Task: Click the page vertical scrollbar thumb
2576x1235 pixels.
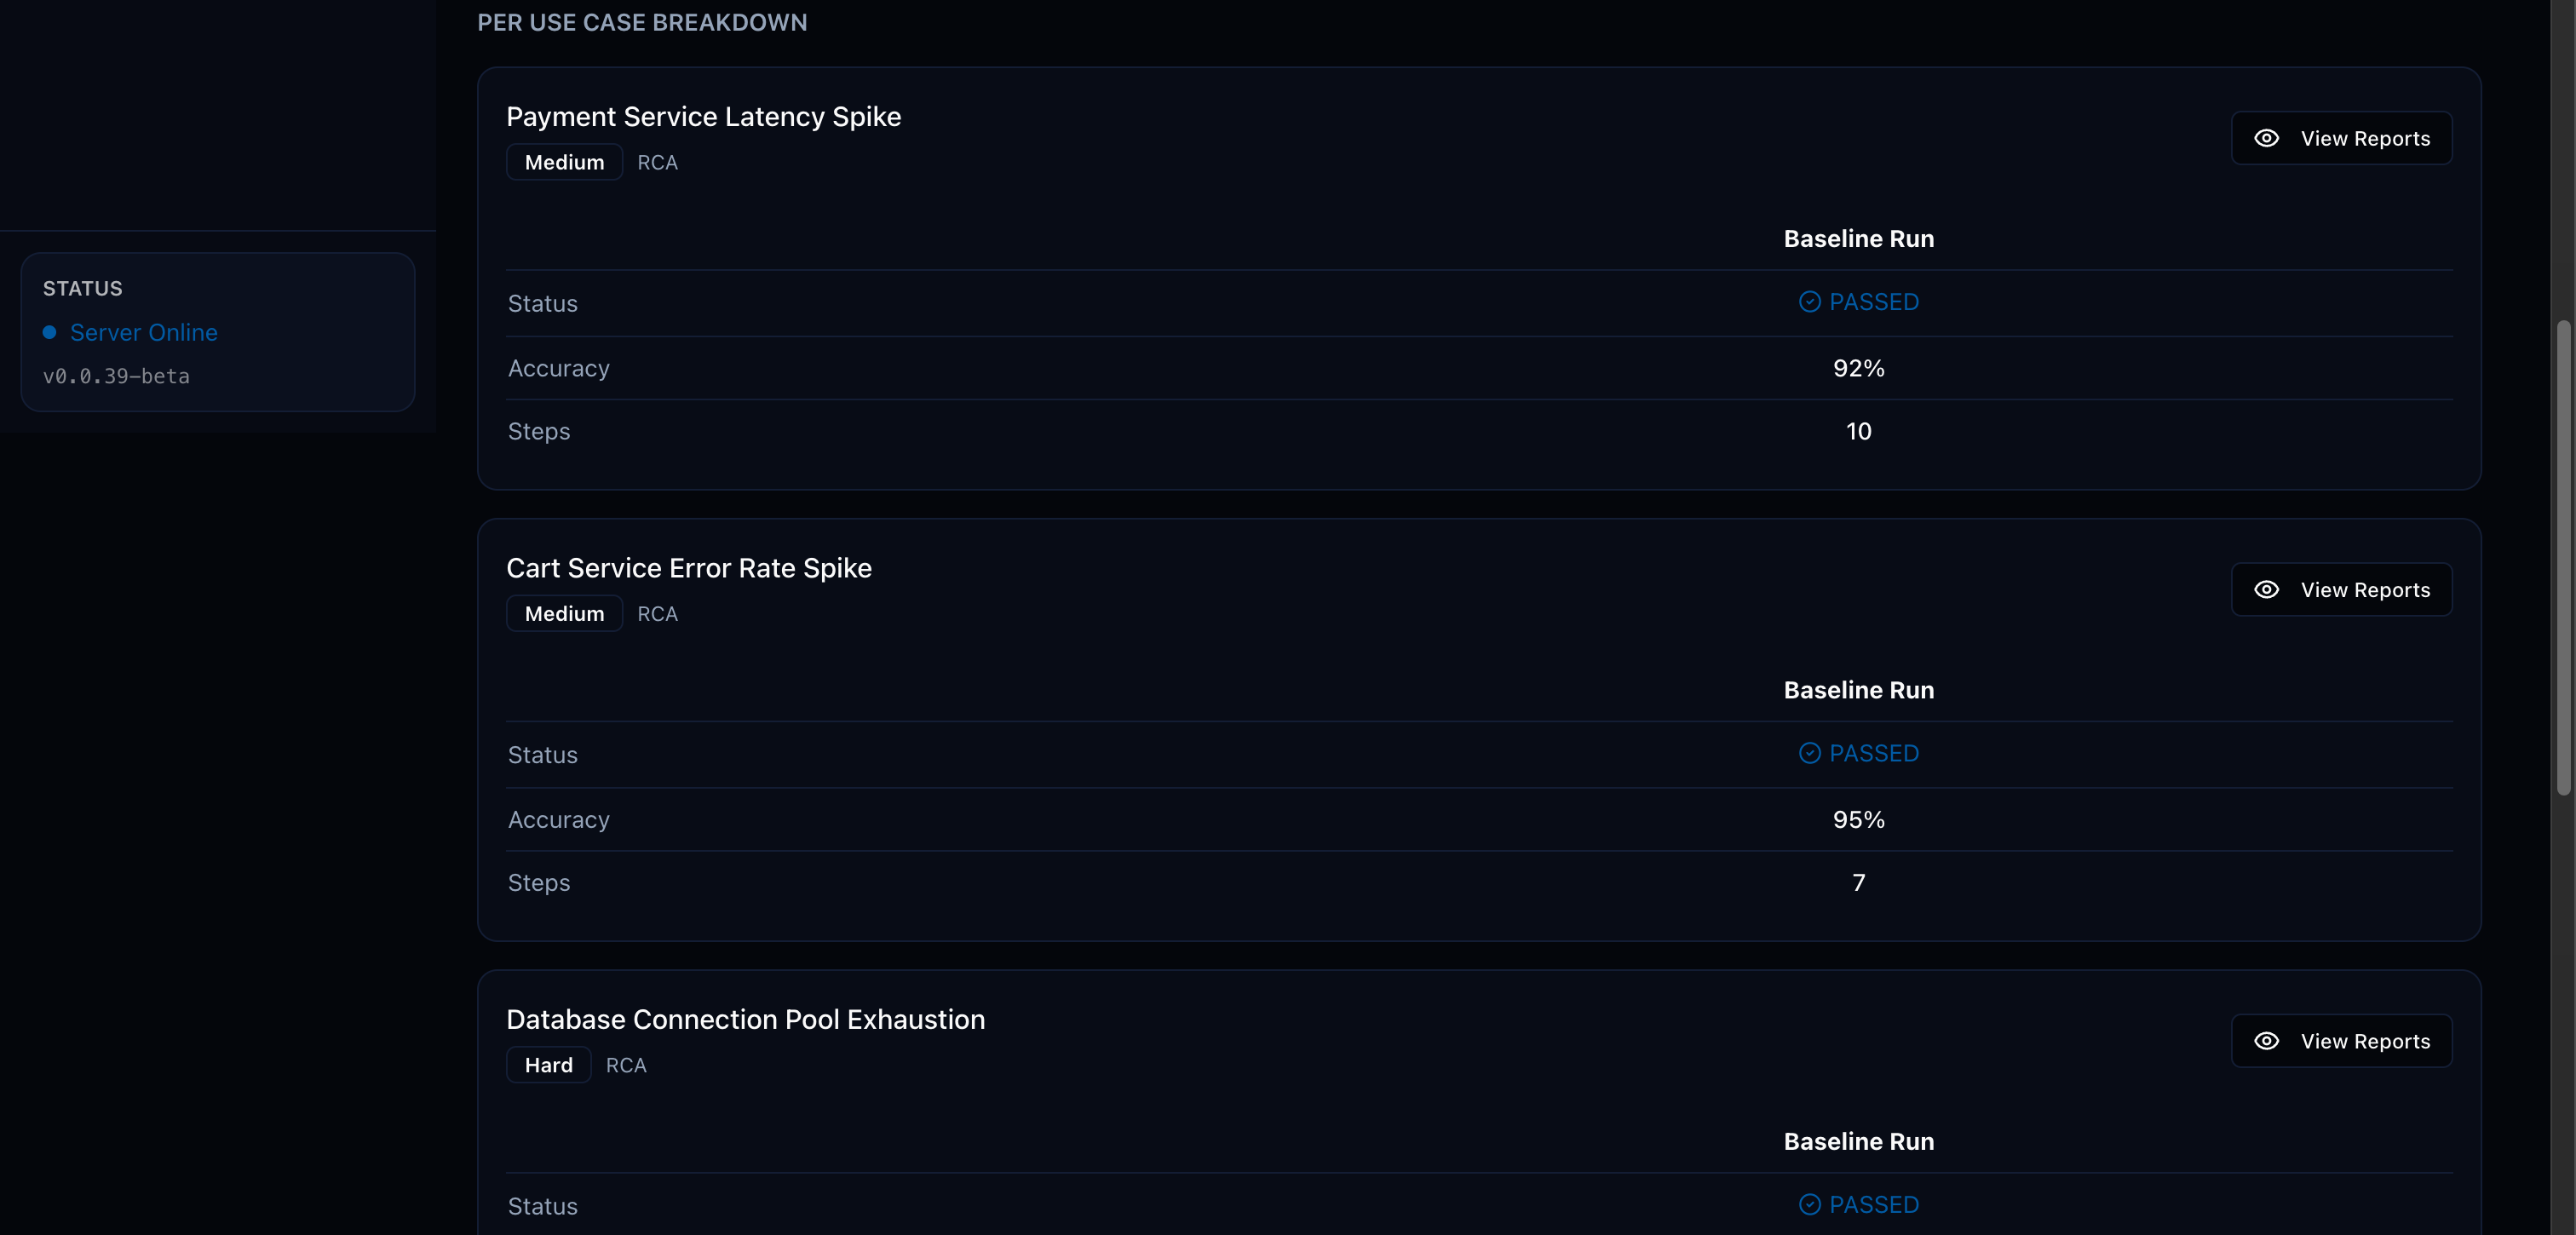Action: pyautogui.click(x=2563, y=558)
